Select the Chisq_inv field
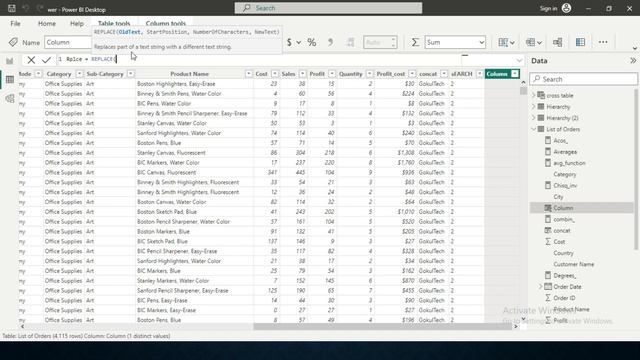Image resolution: width=640 pixels, height=360 pixels. (565, 185)
